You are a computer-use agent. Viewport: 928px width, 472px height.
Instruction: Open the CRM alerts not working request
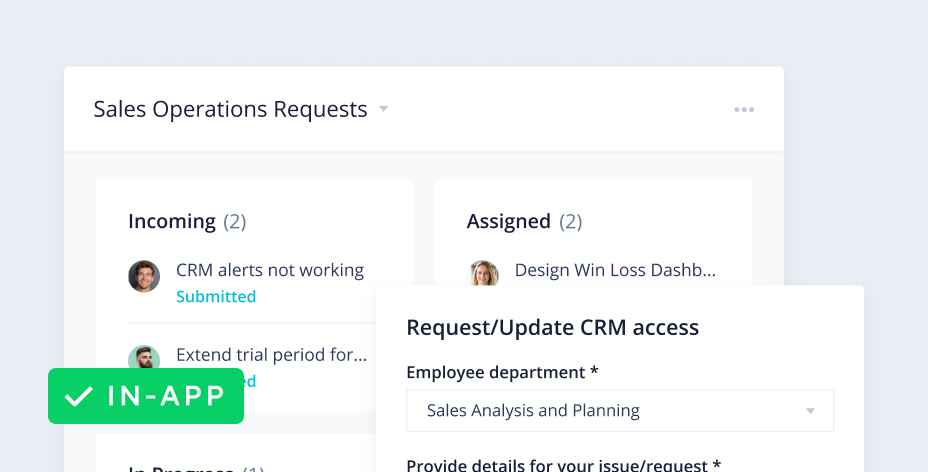[x=270, y=270]
